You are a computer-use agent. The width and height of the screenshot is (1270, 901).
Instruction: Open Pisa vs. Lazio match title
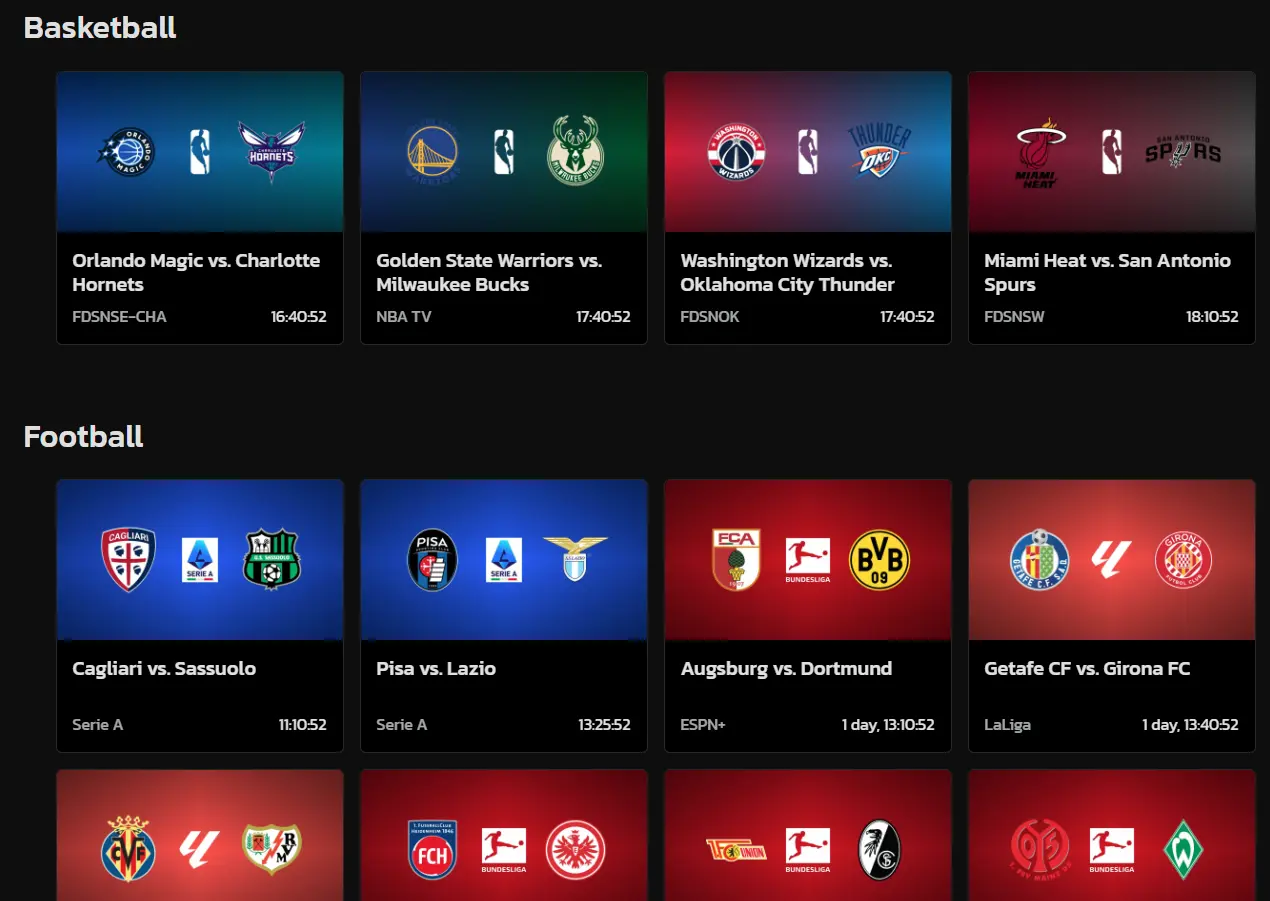pos(436,668)
